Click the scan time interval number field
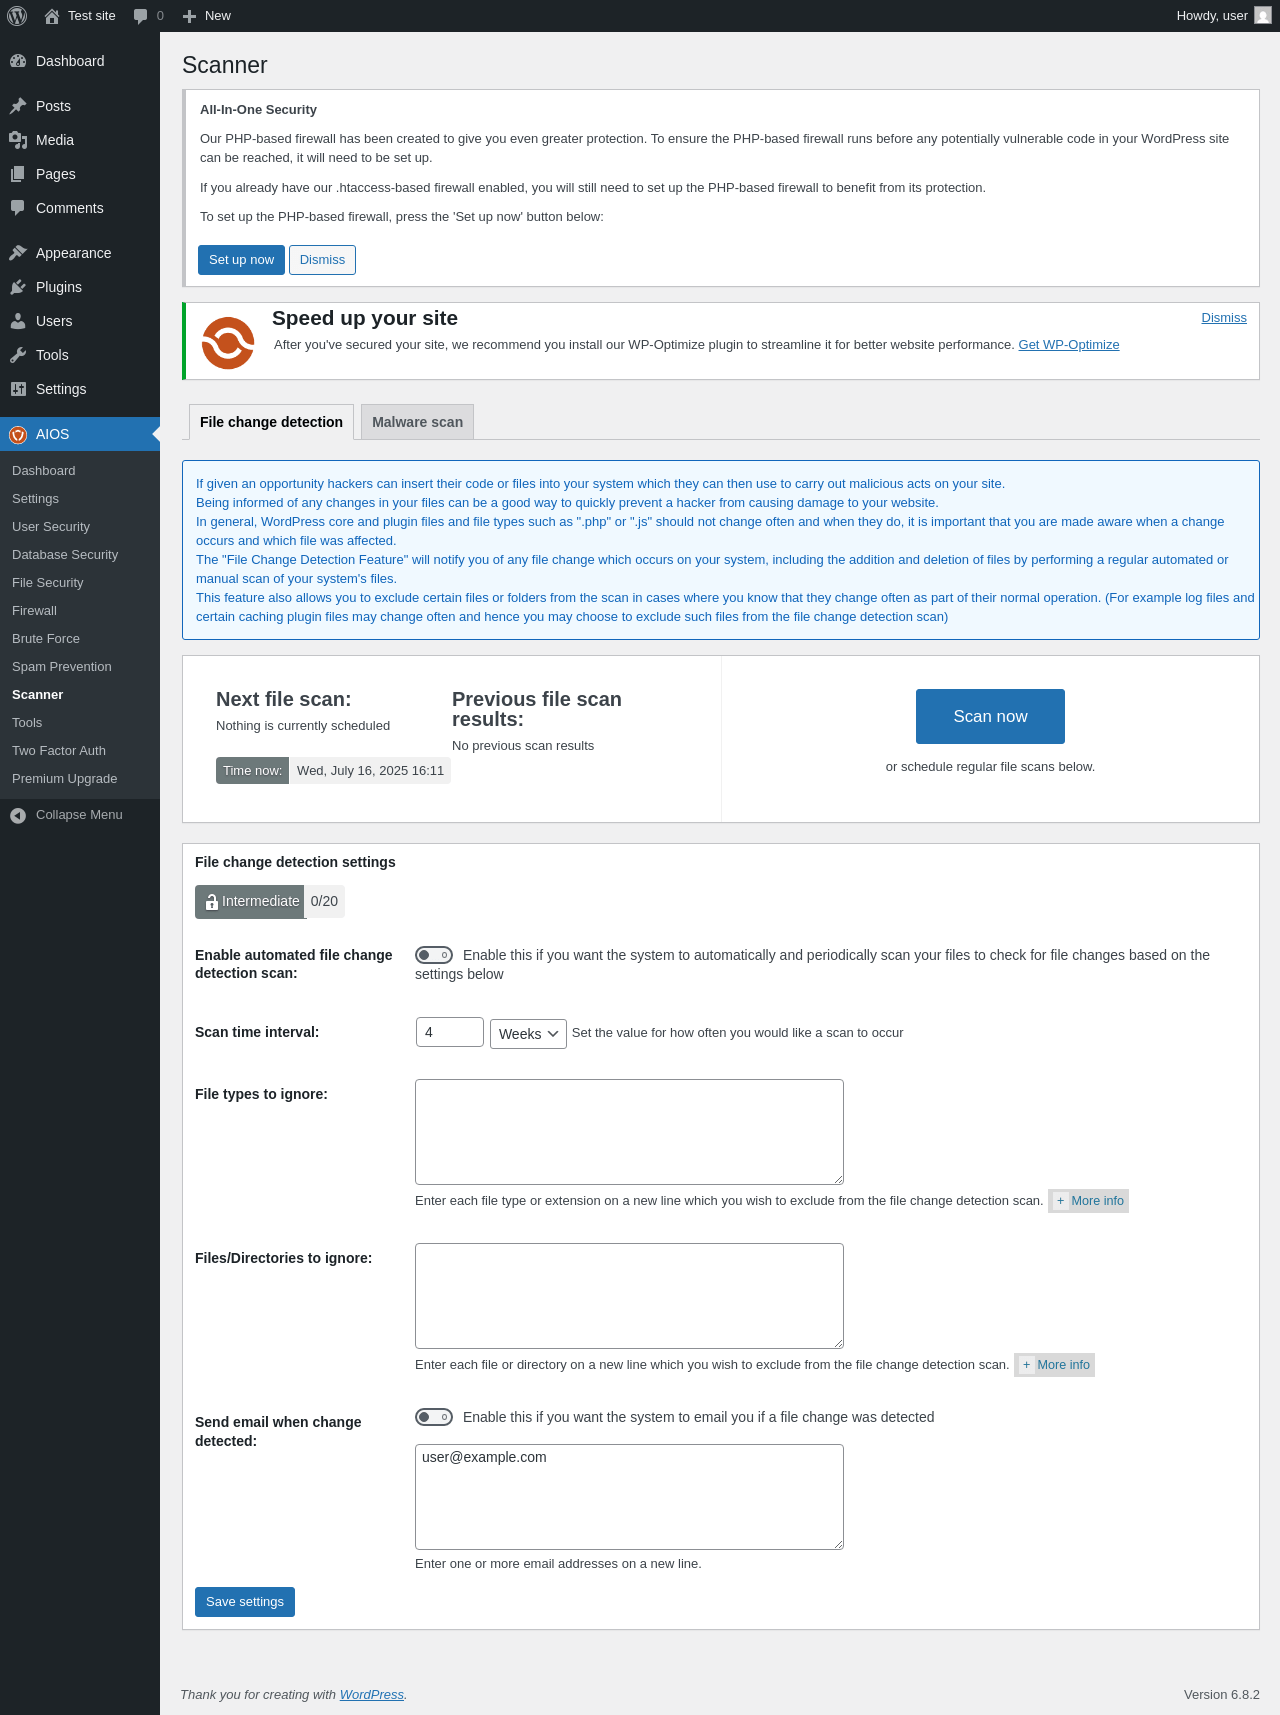This screenshot has width=1280, height=1715. [x=450, y=1032]
